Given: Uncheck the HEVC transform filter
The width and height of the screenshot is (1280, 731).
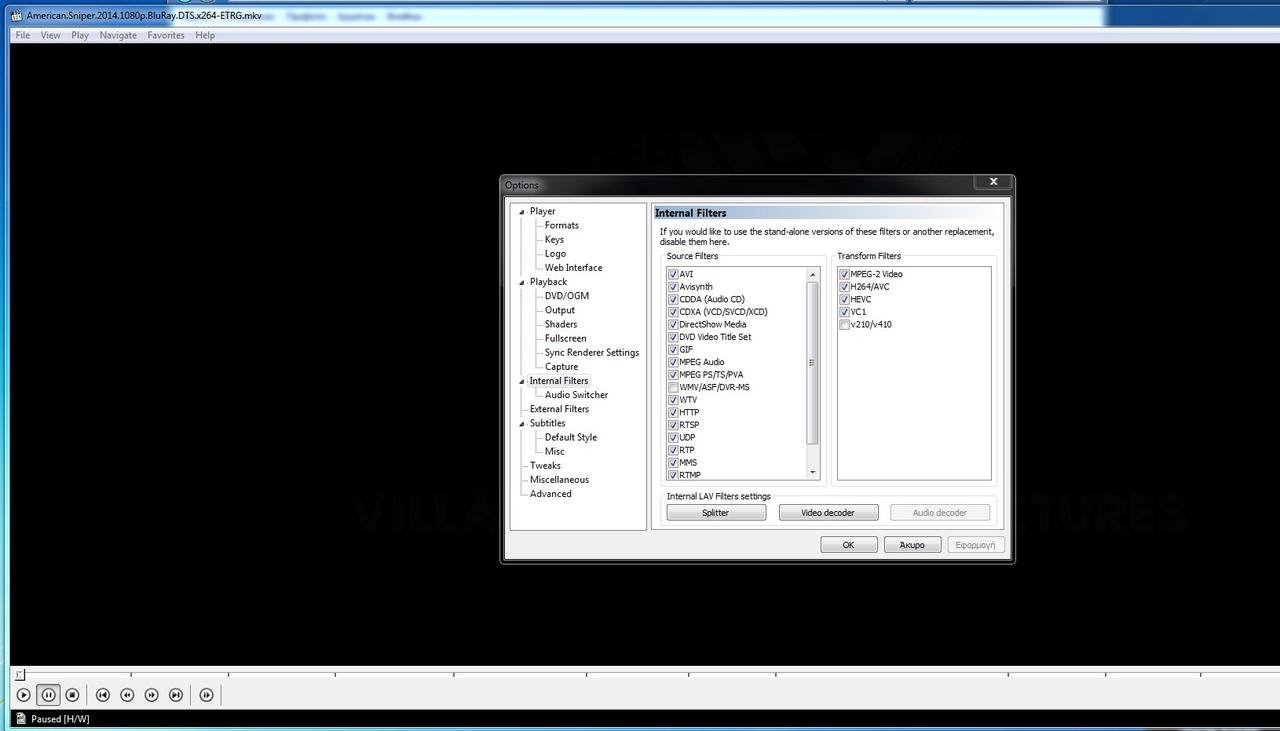Looking at the screenshot, I should click(844, 298).
